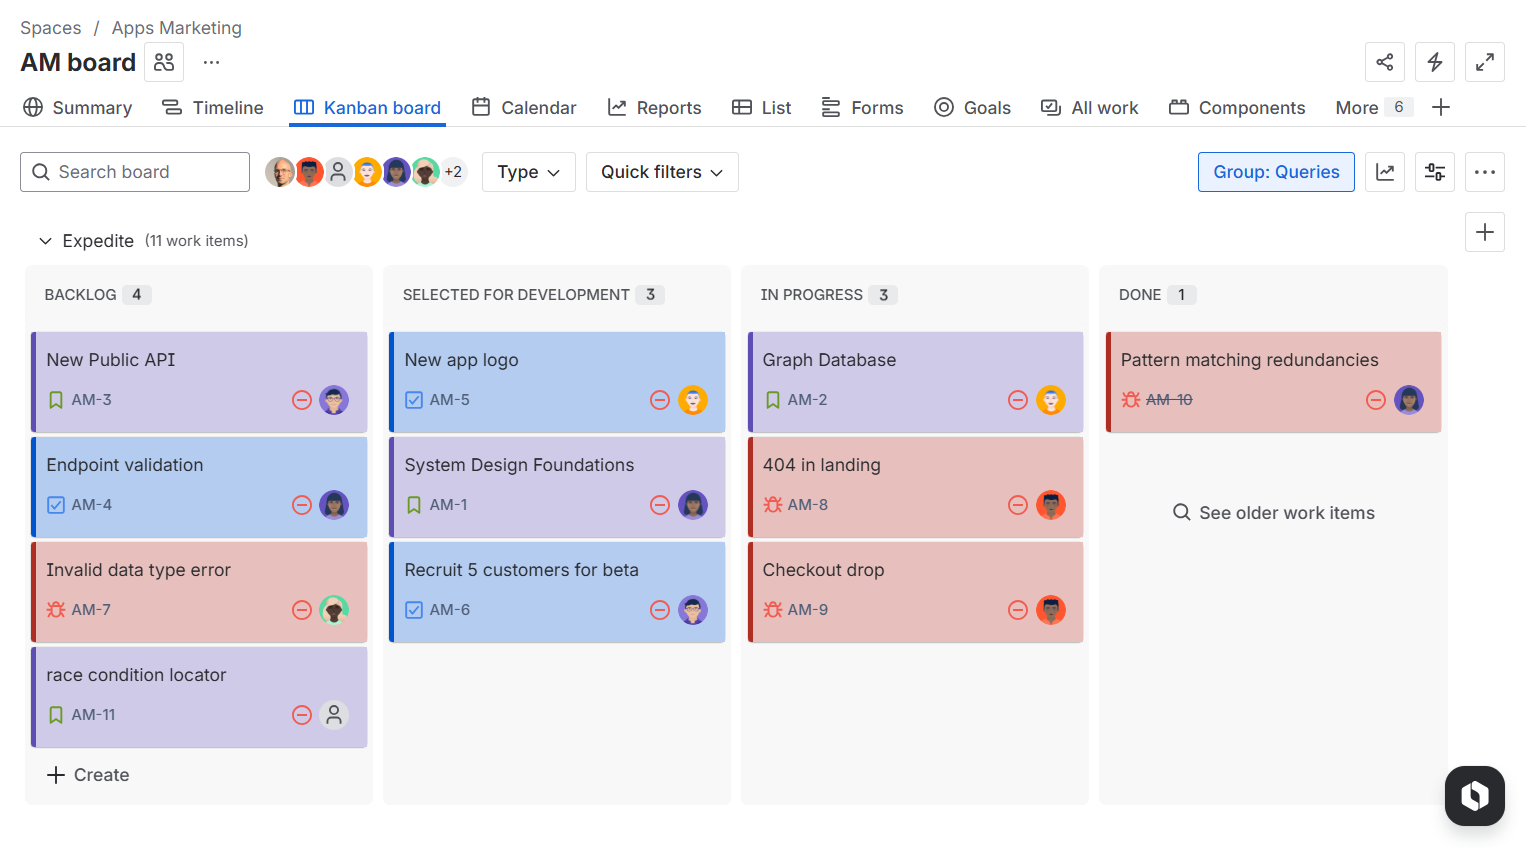Click the blocked indicator on New Public API
This screenshot has height=849, width=1526.
coord(302,399)
